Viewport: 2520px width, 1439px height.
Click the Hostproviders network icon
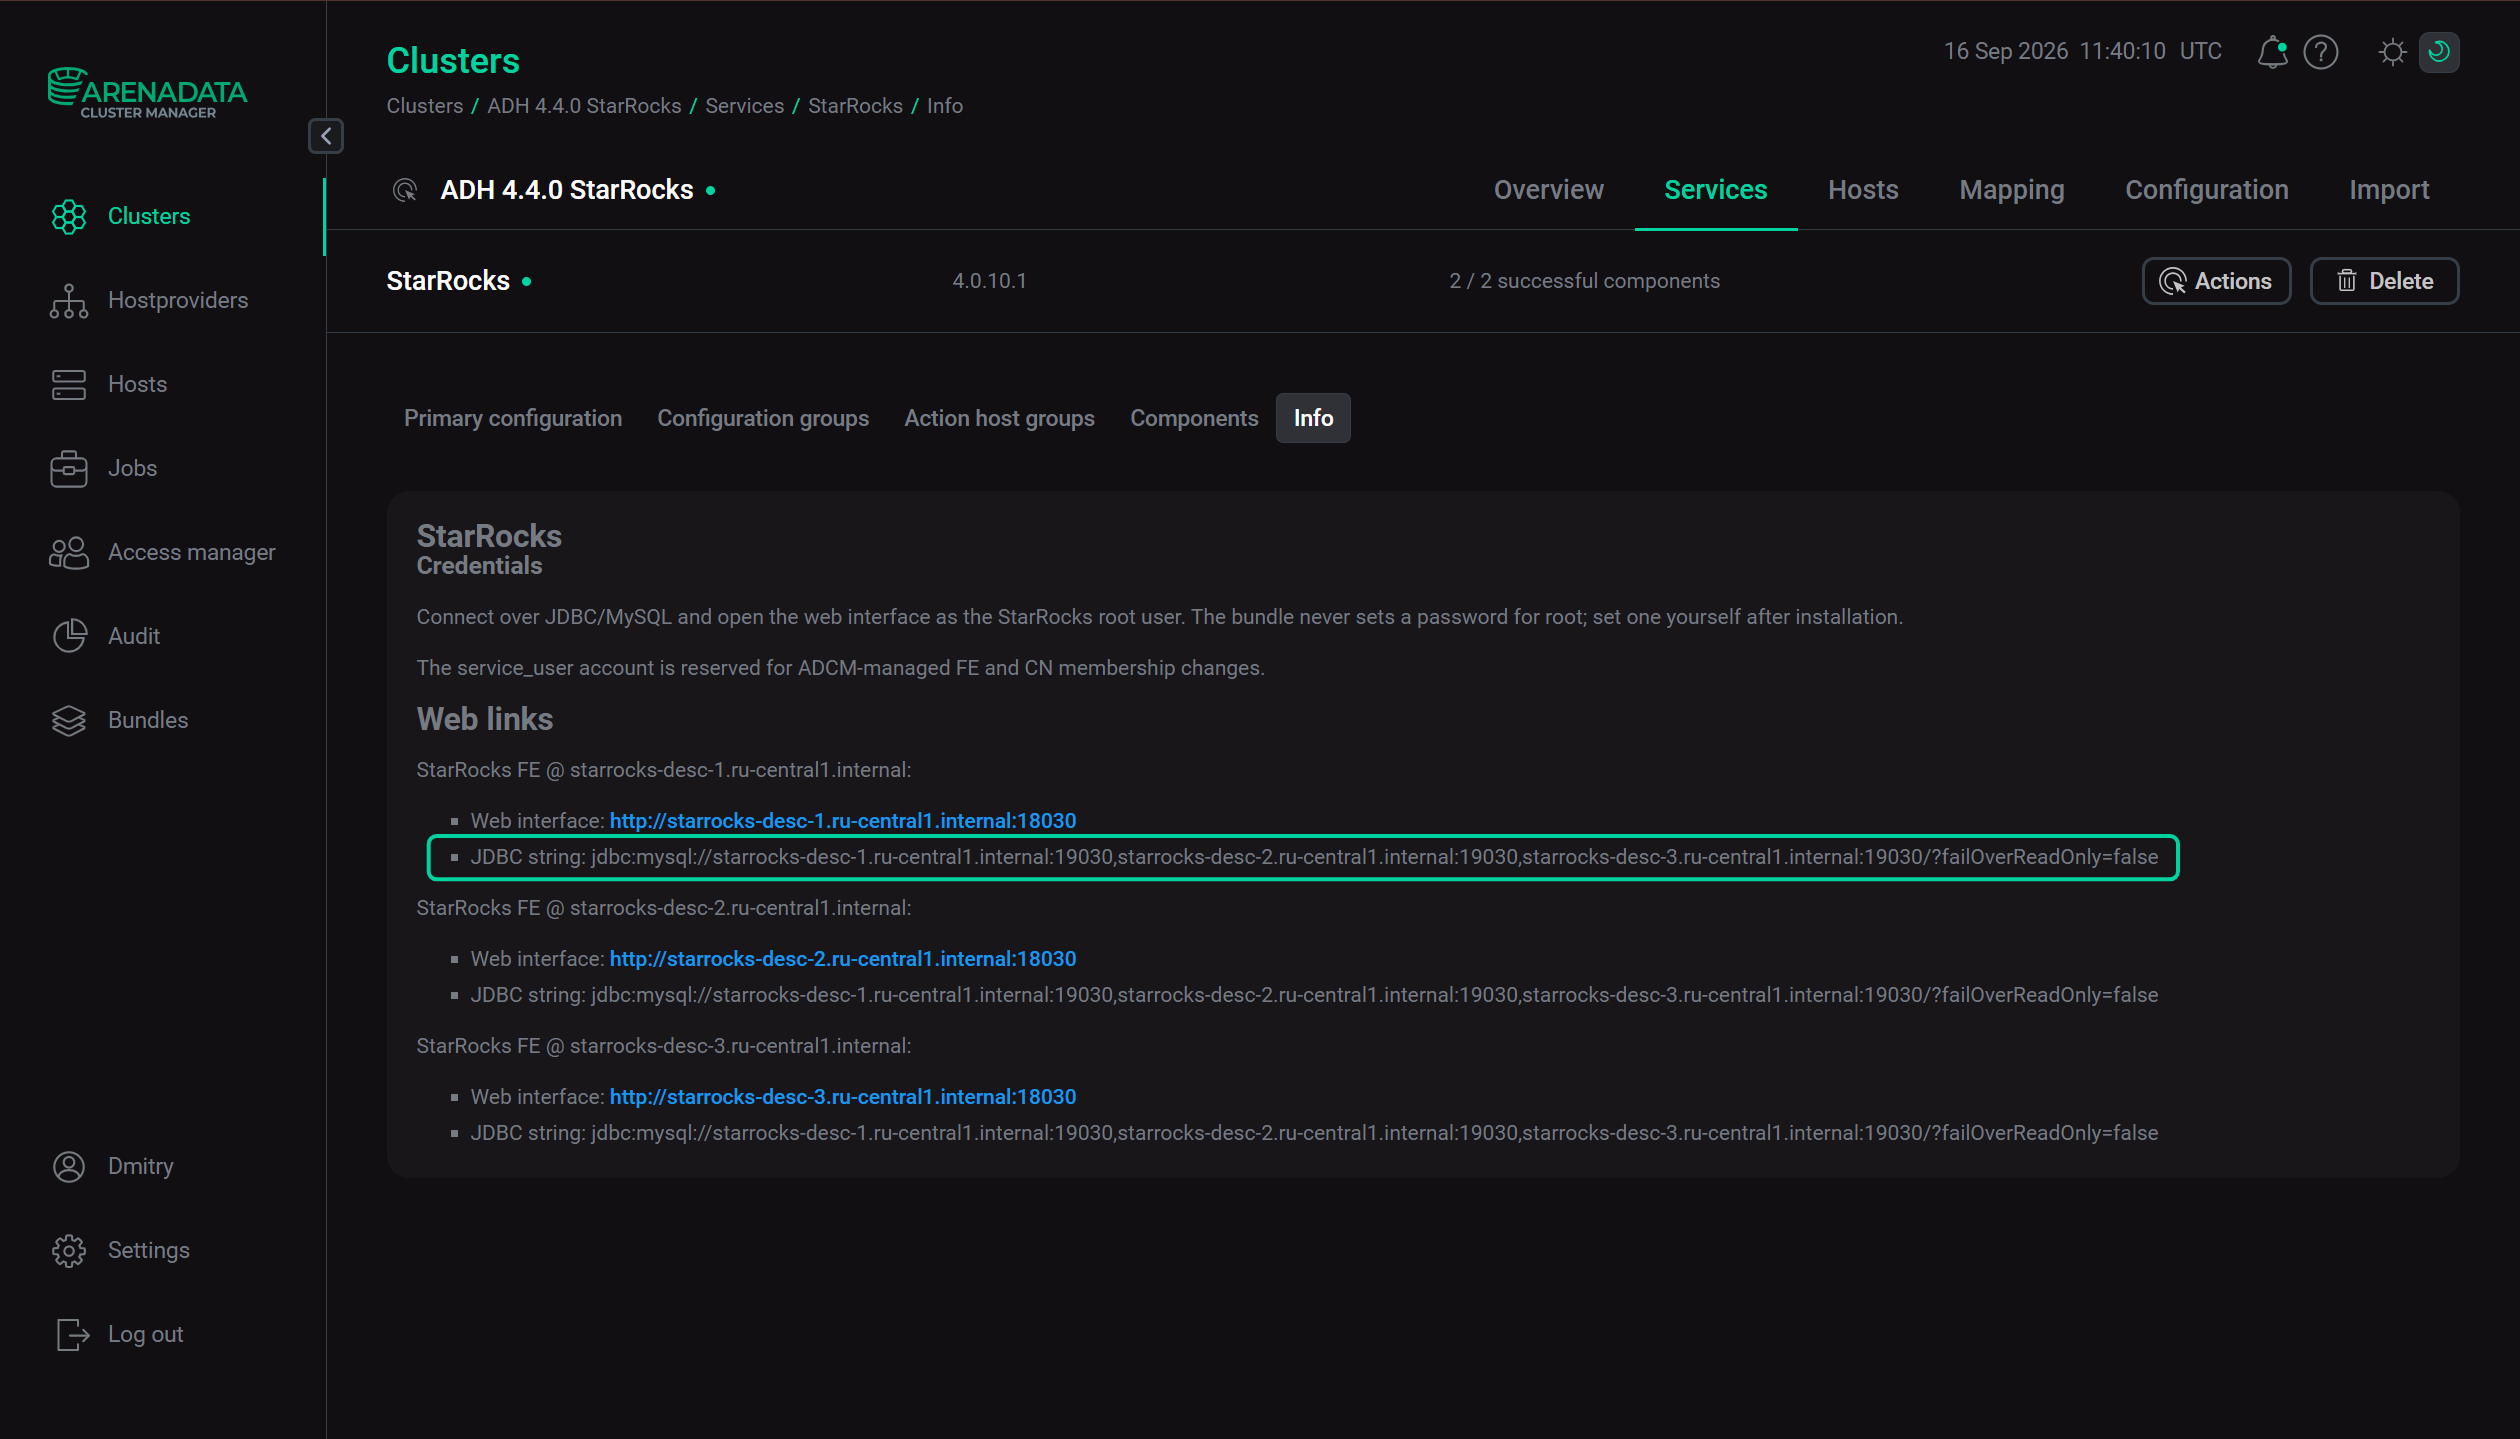coord(69,300)
